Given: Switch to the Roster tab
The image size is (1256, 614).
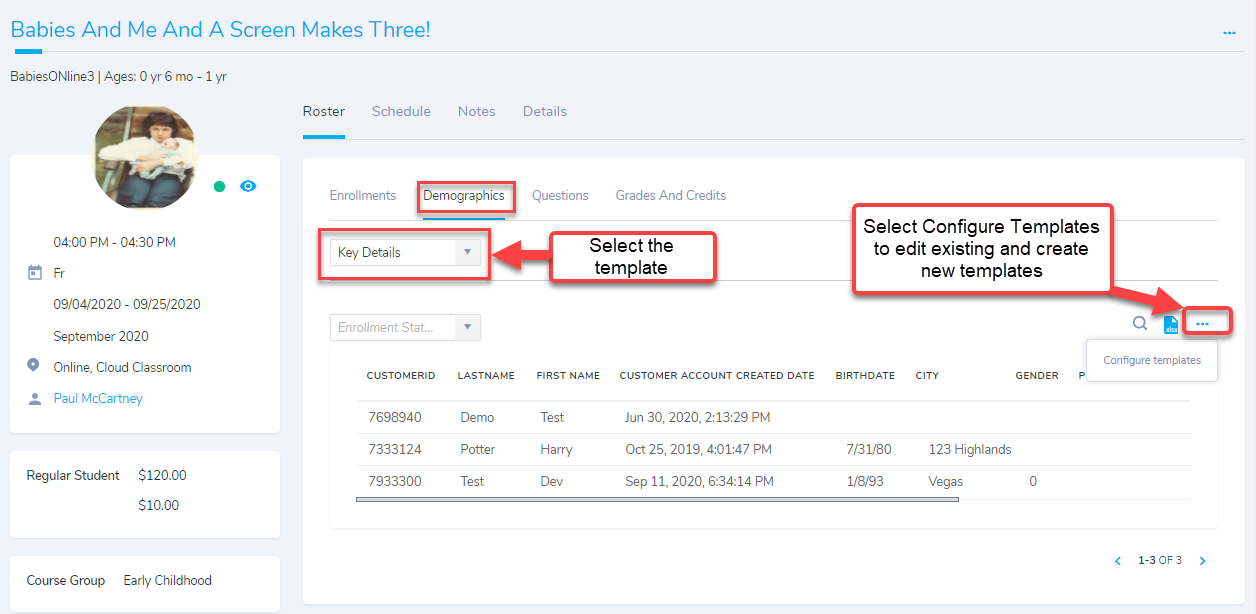Looking at the screenshot, I should (324, 111).
